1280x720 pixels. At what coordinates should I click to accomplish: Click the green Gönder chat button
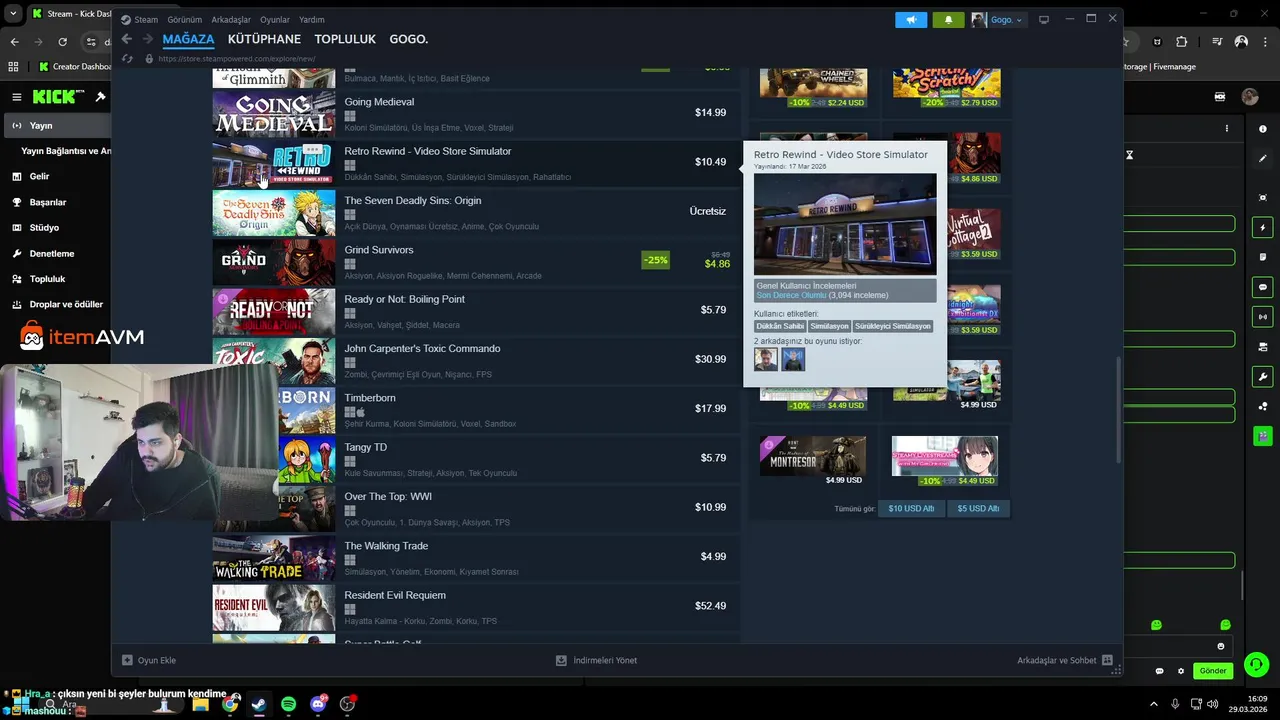(1213, 671)
